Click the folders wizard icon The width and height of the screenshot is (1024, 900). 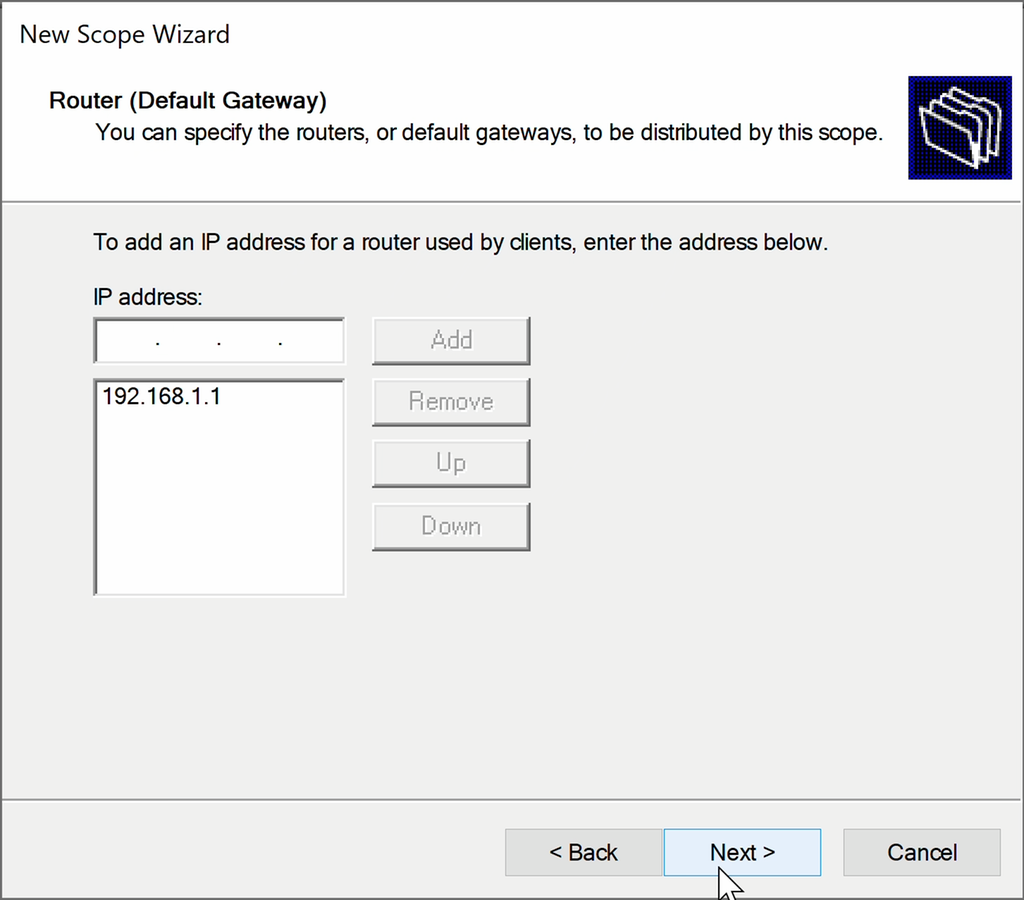[959, 128]
